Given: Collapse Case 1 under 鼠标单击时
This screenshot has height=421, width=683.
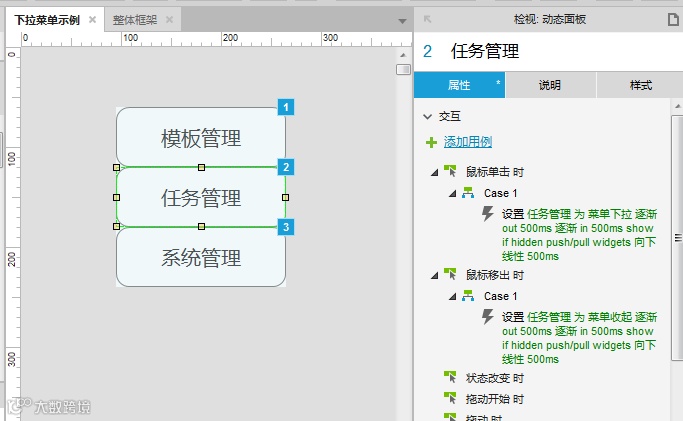Looking at the screenshot, I should tap(453, 193).
